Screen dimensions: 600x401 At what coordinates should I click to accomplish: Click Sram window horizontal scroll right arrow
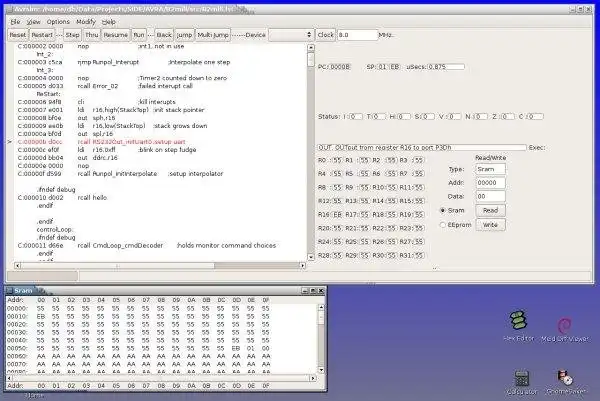pos(313,378)
